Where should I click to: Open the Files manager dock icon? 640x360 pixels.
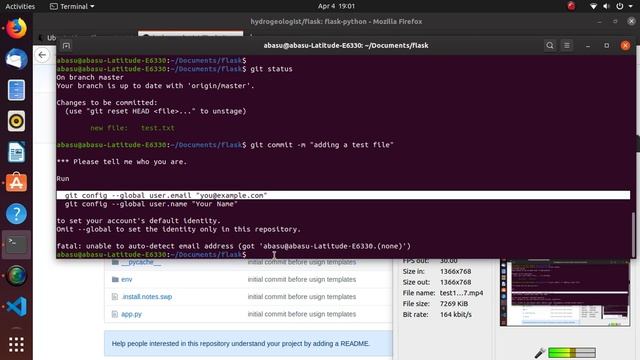tap(16, 90)
